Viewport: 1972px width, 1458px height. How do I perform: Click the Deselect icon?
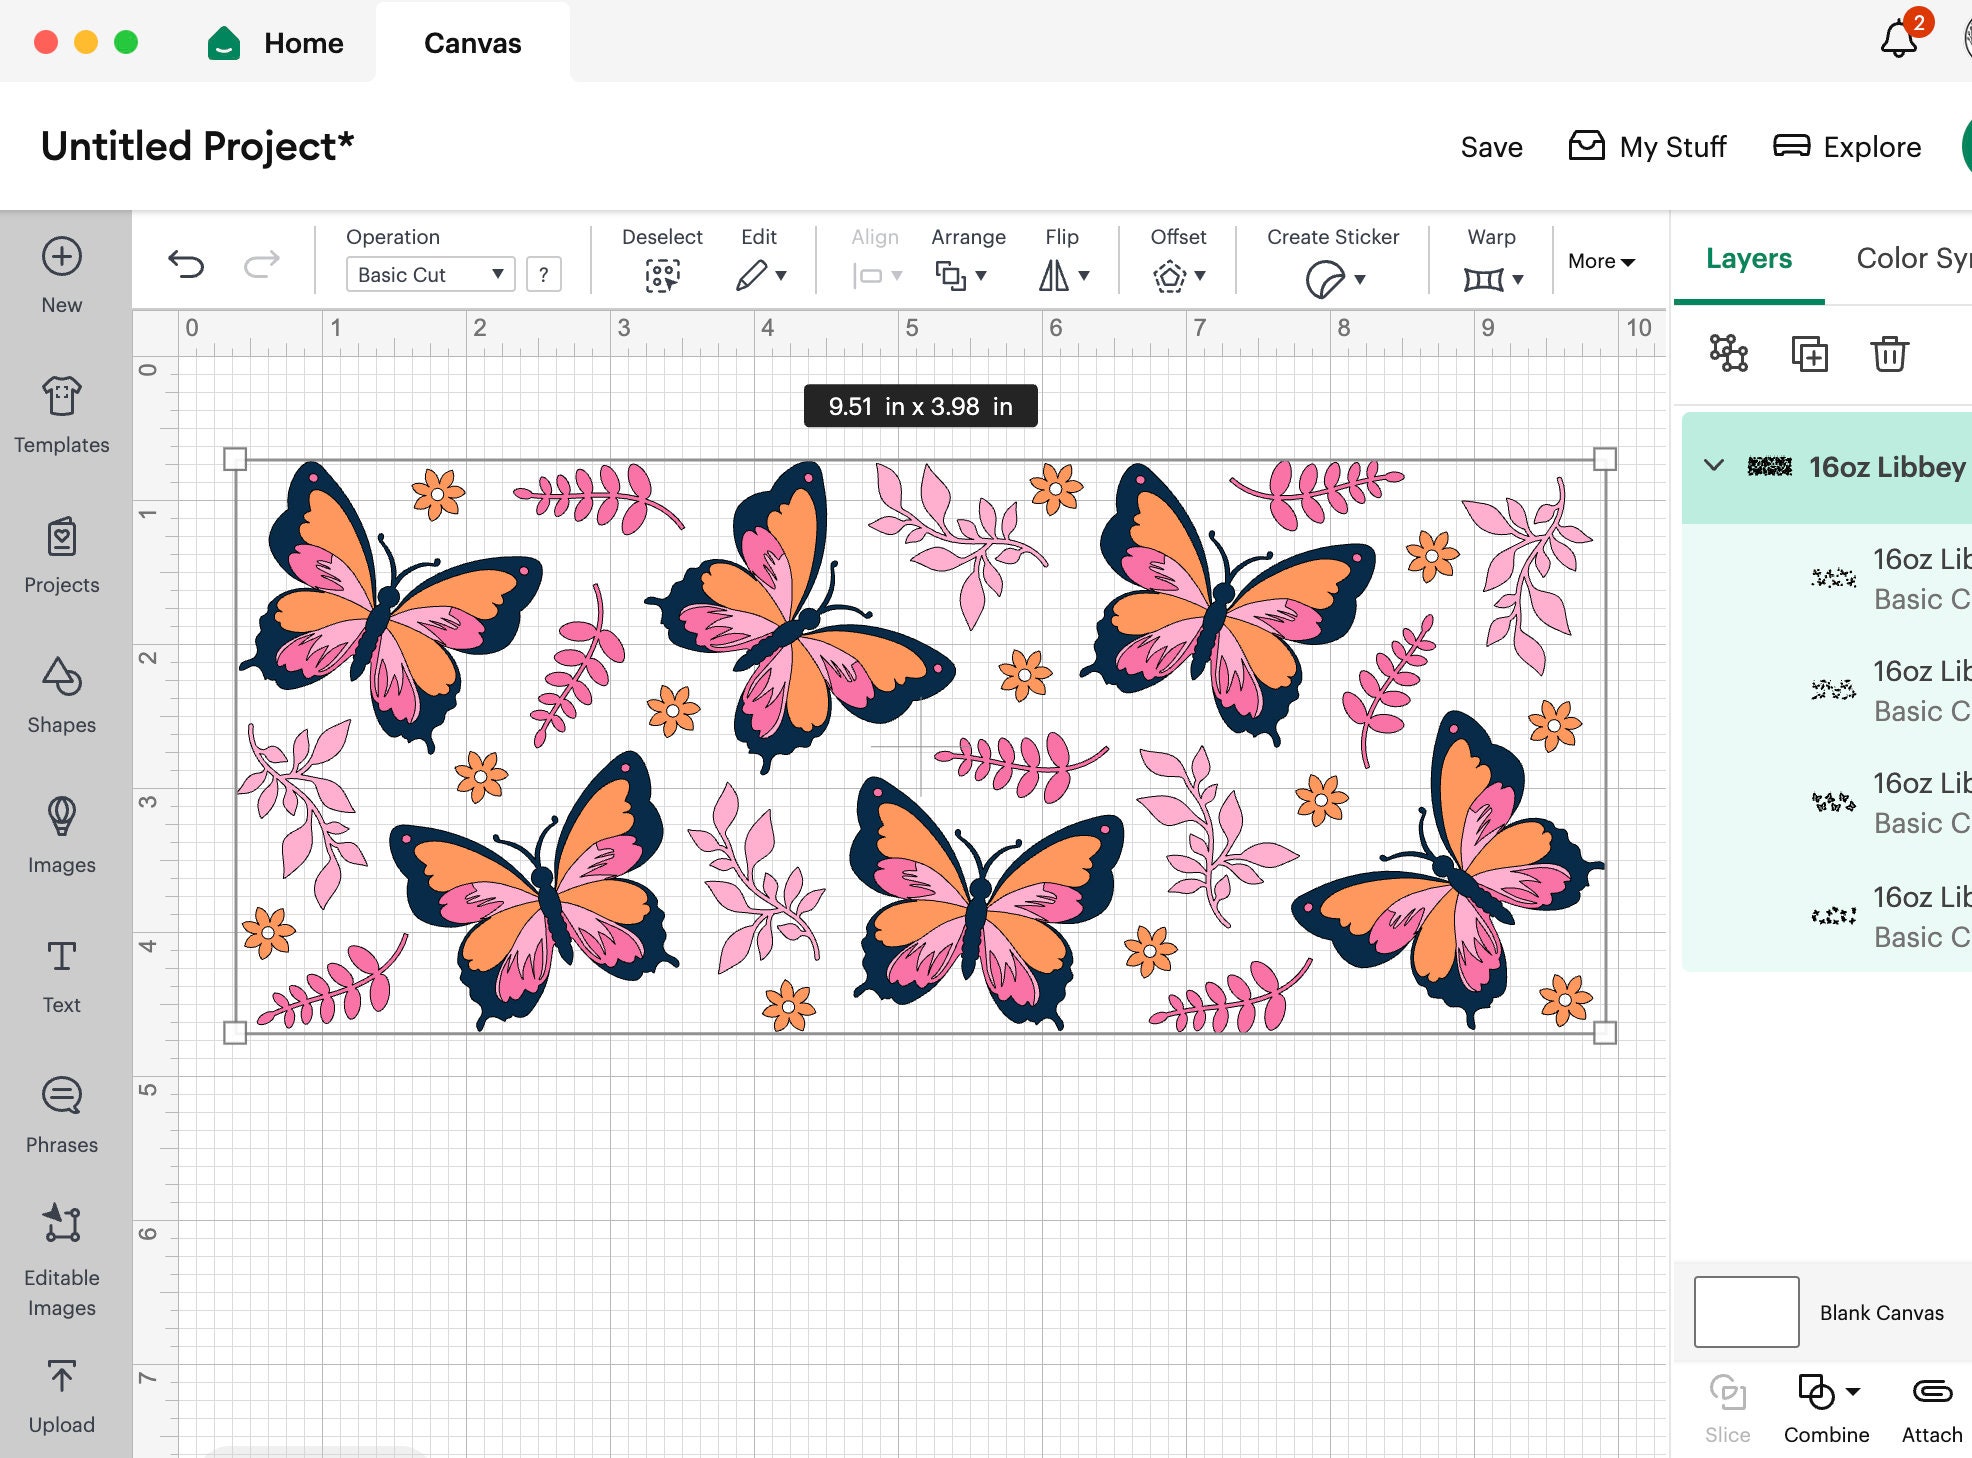[662, 275]
